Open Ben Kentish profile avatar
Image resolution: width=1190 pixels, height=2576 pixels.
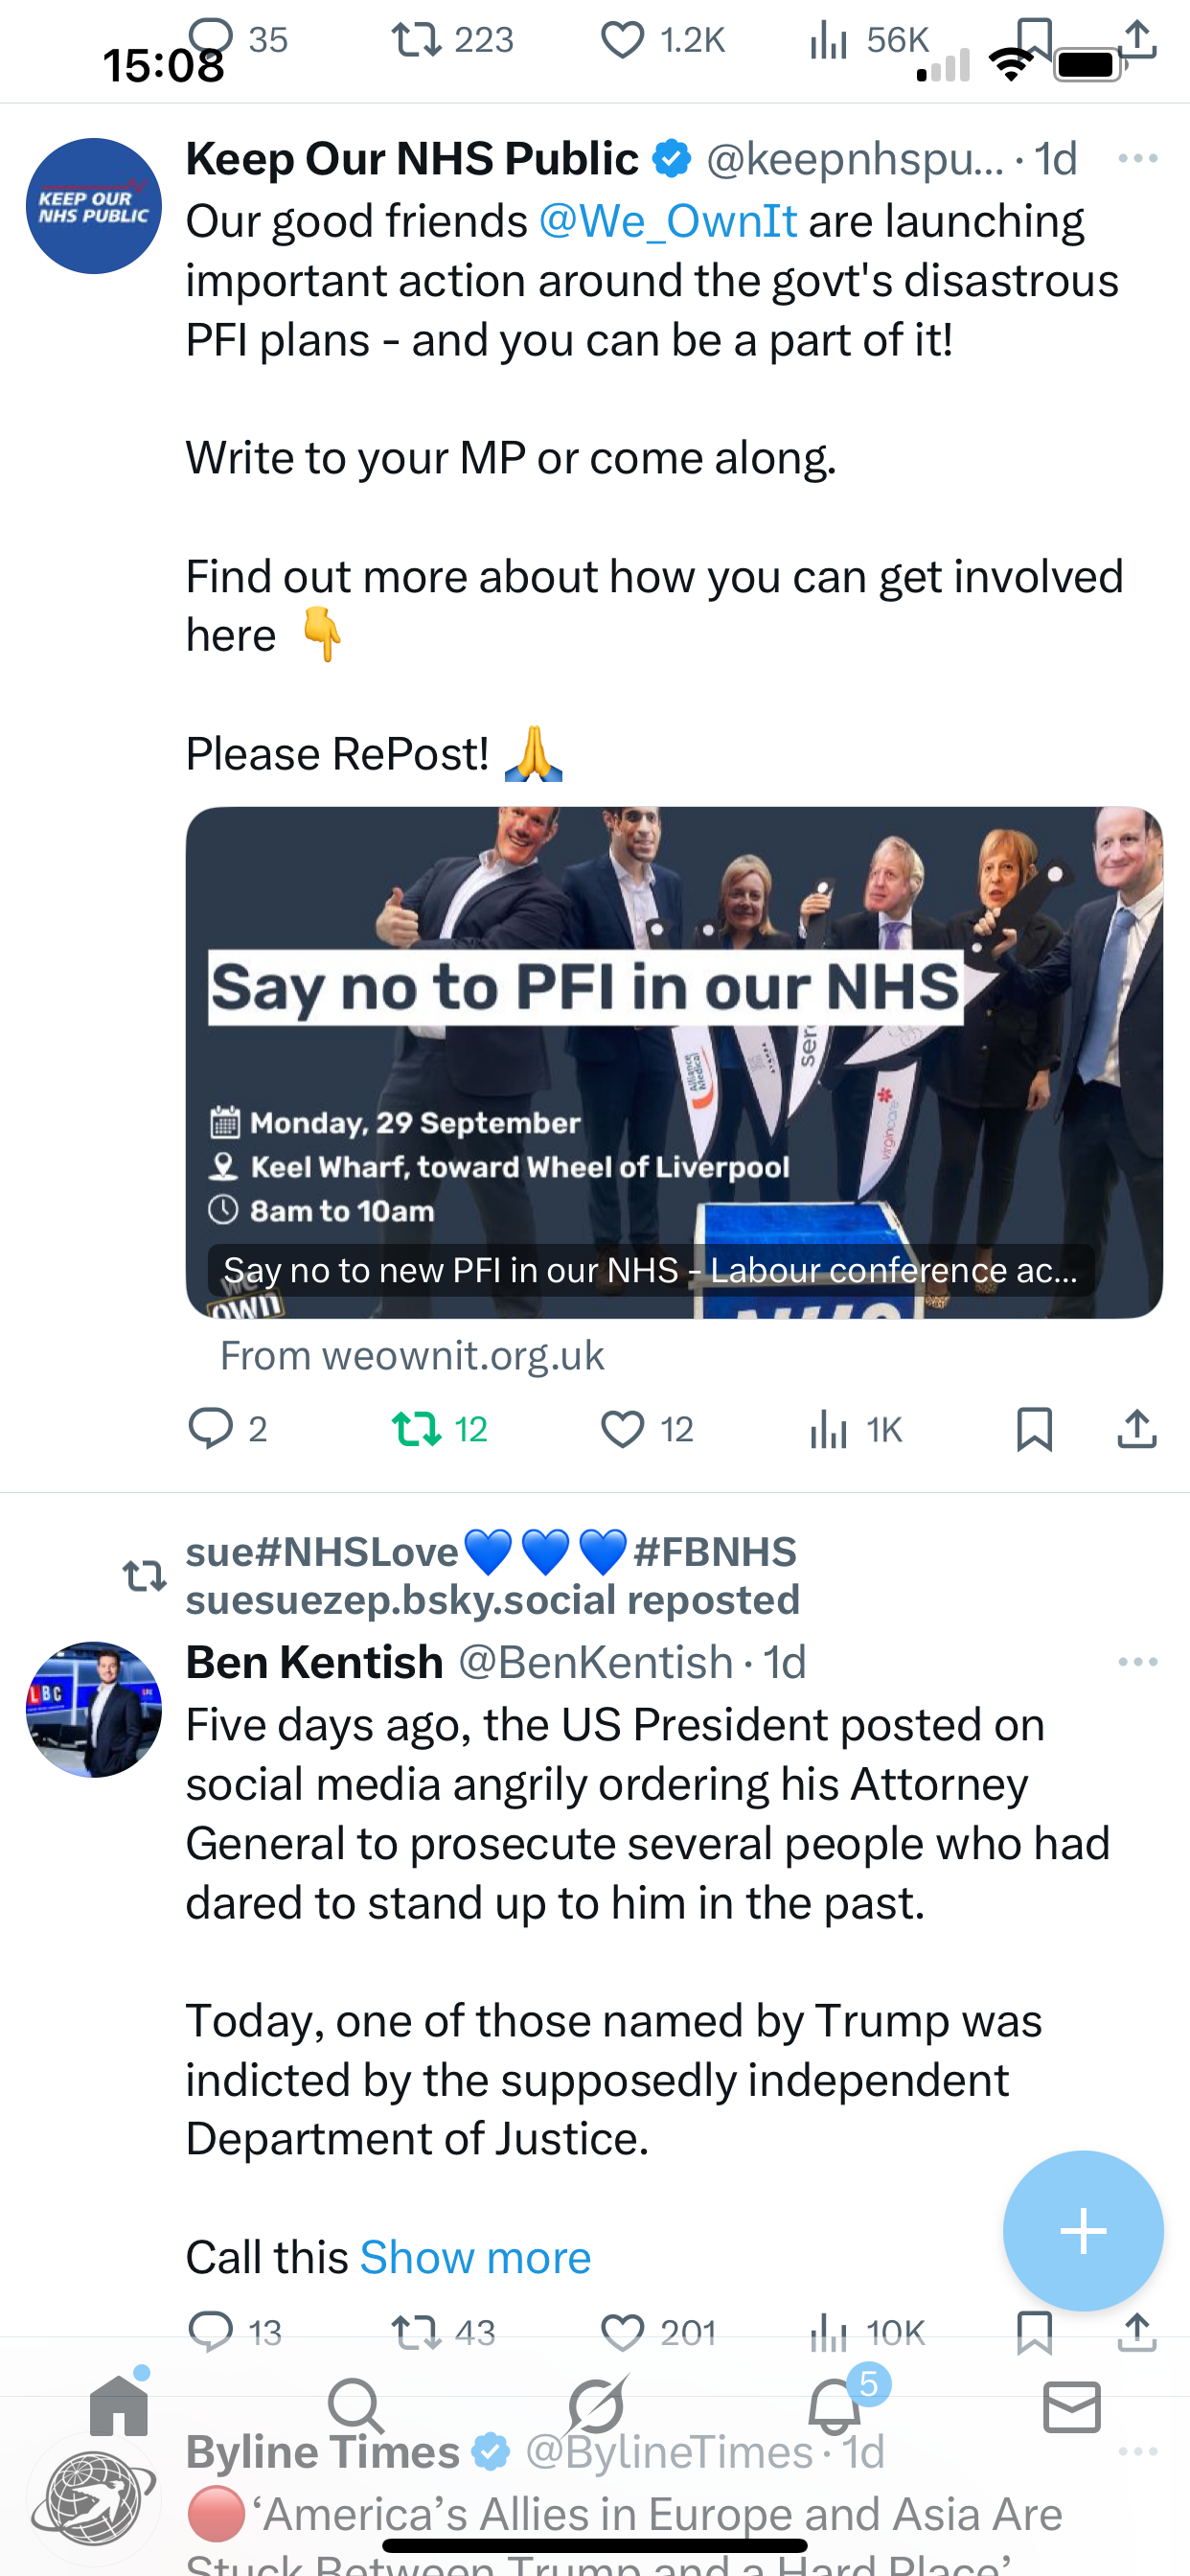(94, 1709)
